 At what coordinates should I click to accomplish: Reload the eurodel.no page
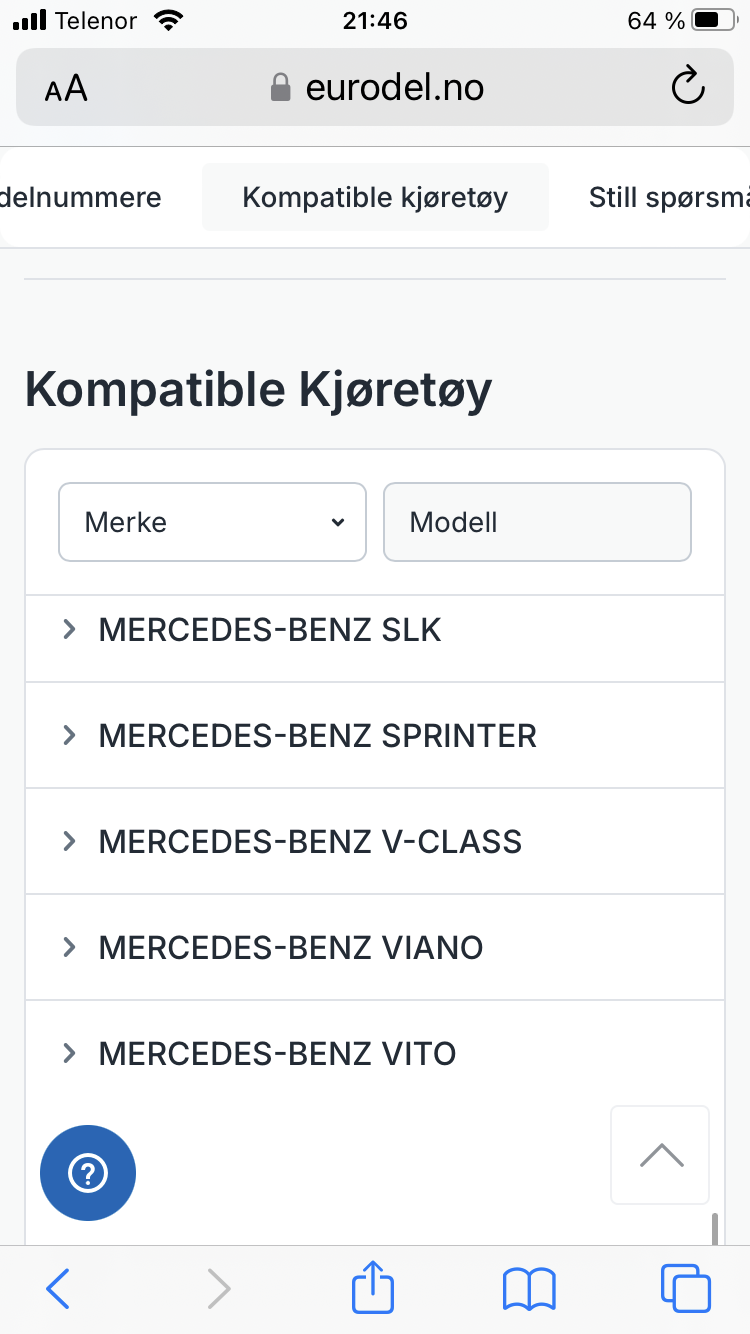687,87
